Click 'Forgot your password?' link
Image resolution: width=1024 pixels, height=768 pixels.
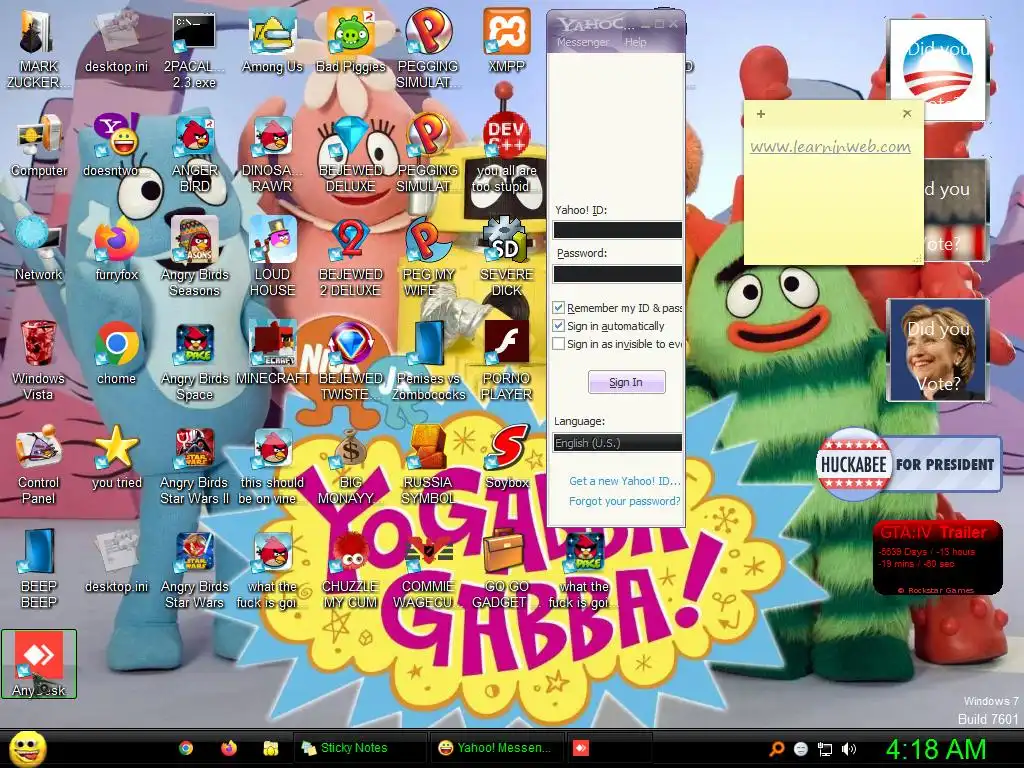click(x=624, y=501)
